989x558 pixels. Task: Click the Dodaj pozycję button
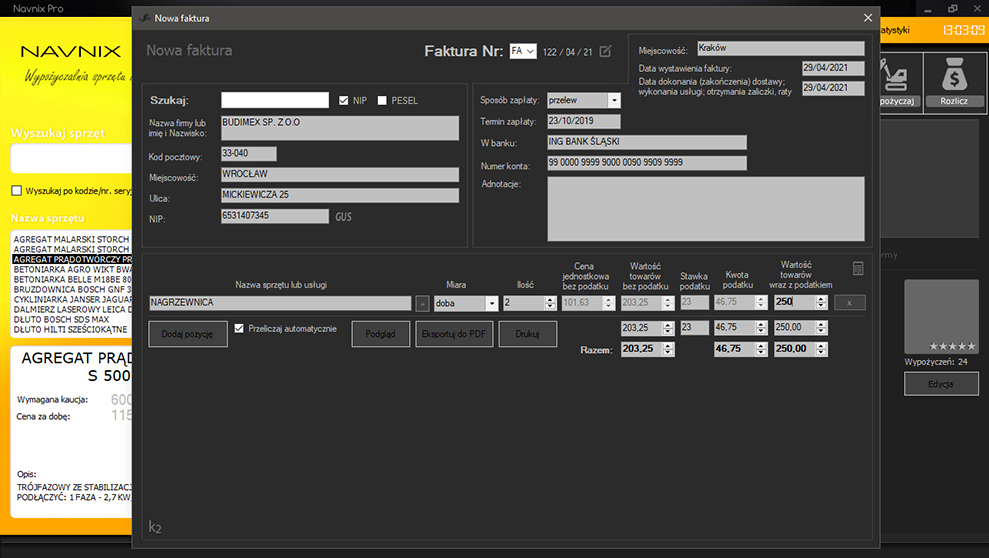[187, 334]
